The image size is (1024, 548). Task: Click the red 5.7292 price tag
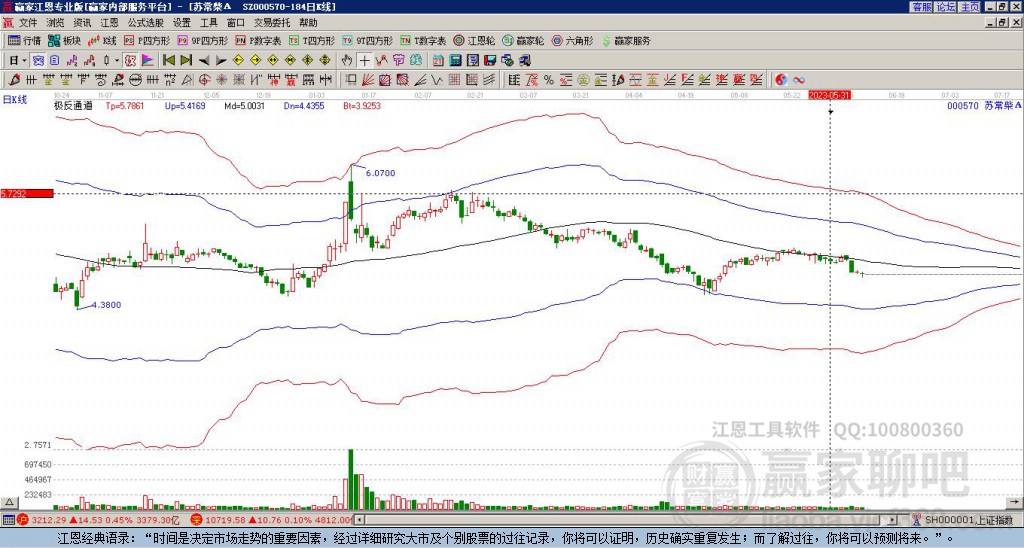pyautogui.click(x=27, y=193)
